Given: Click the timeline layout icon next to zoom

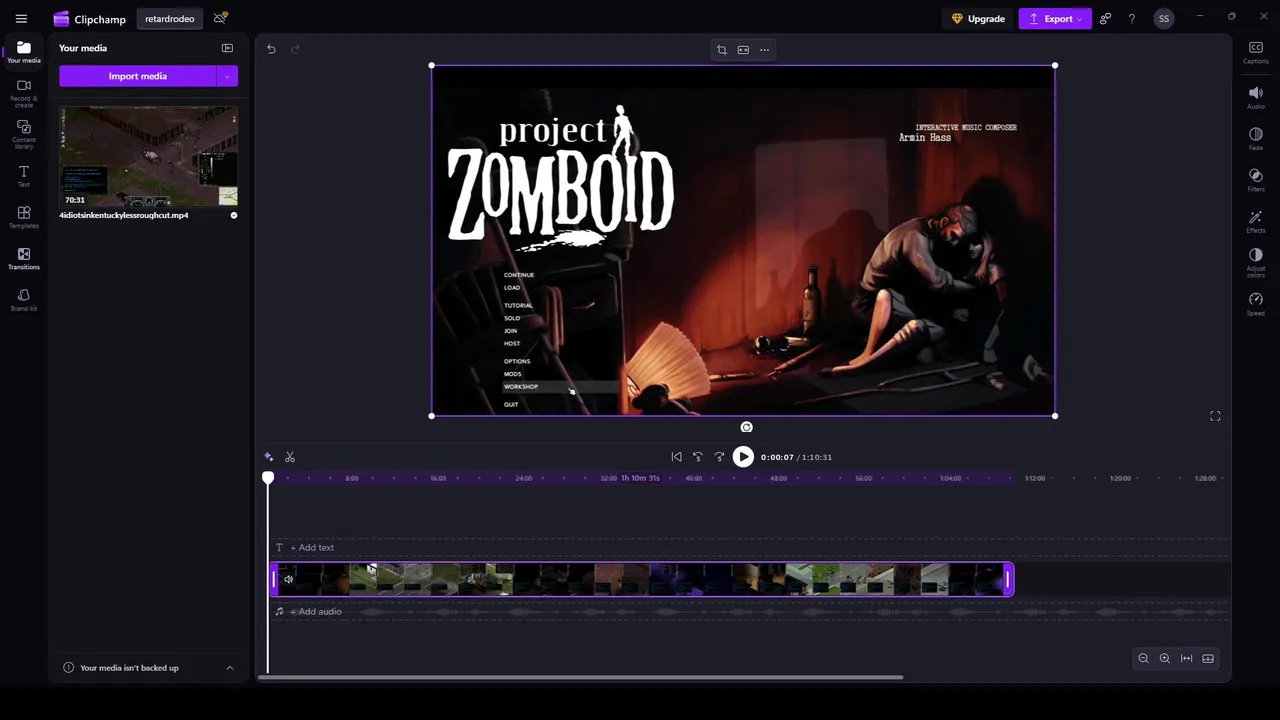Looking at the screenshot, I should (1208, 658).
